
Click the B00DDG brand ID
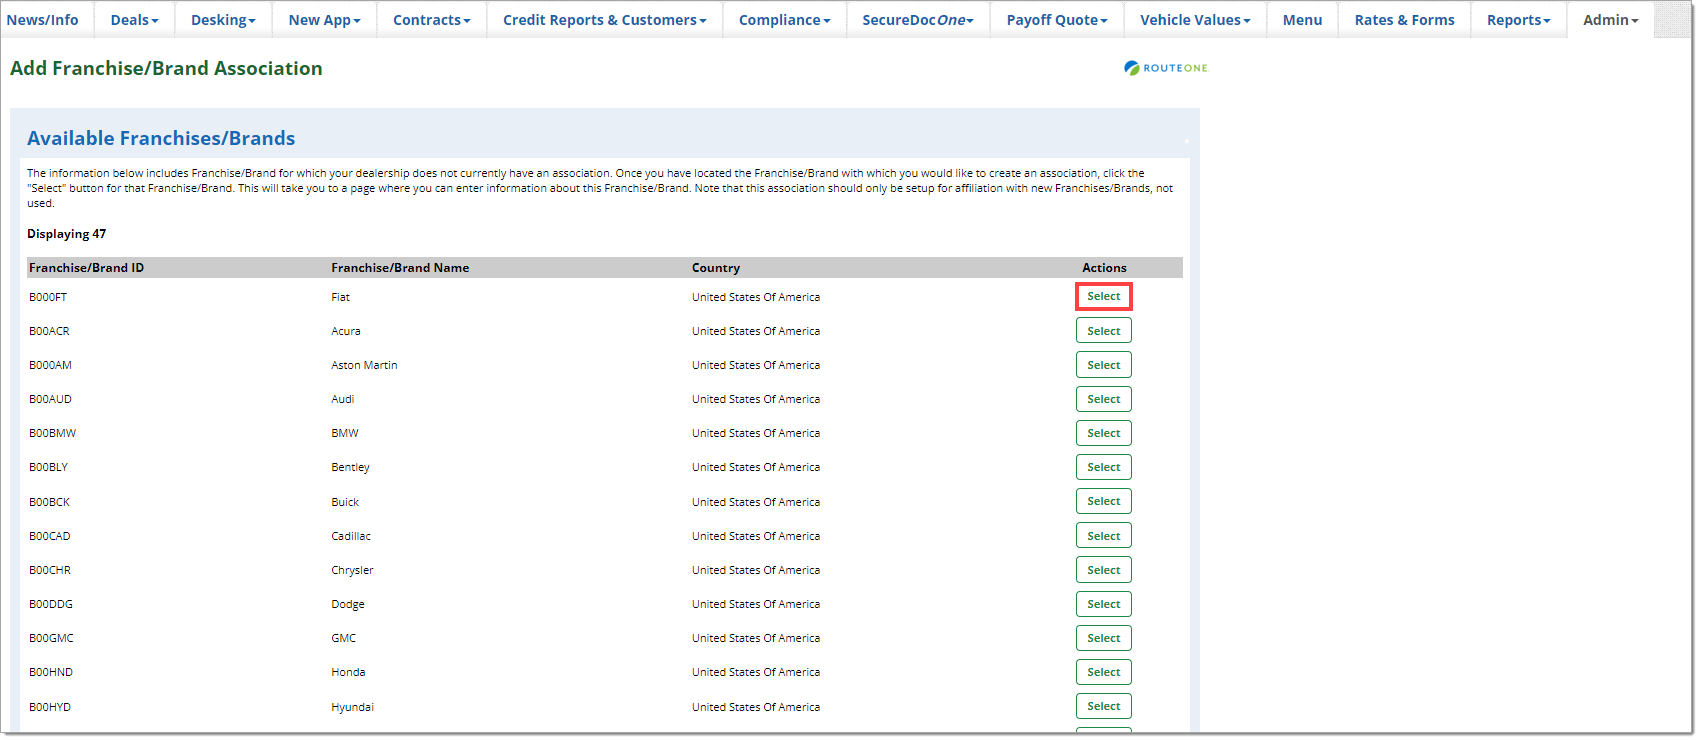point(51,604)
